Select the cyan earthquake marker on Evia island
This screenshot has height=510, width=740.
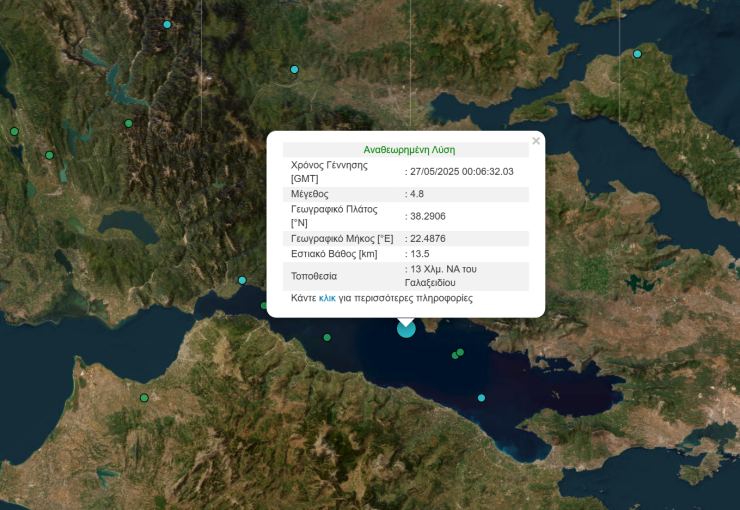[637, 54]
